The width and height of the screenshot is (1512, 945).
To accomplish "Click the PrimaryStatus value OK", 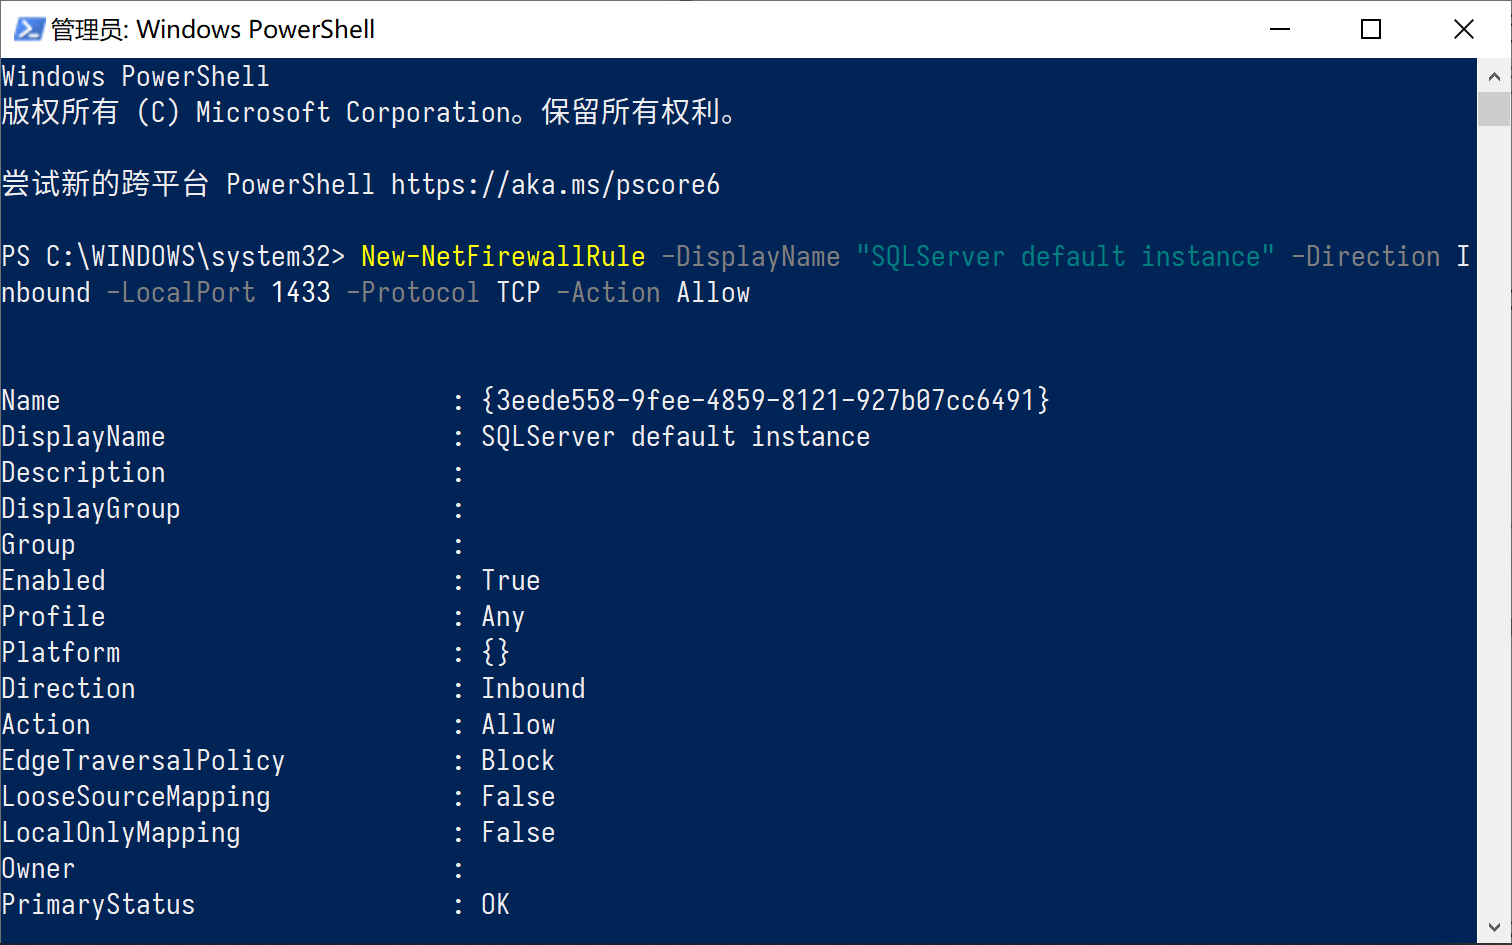I will (x=495, y=905).
